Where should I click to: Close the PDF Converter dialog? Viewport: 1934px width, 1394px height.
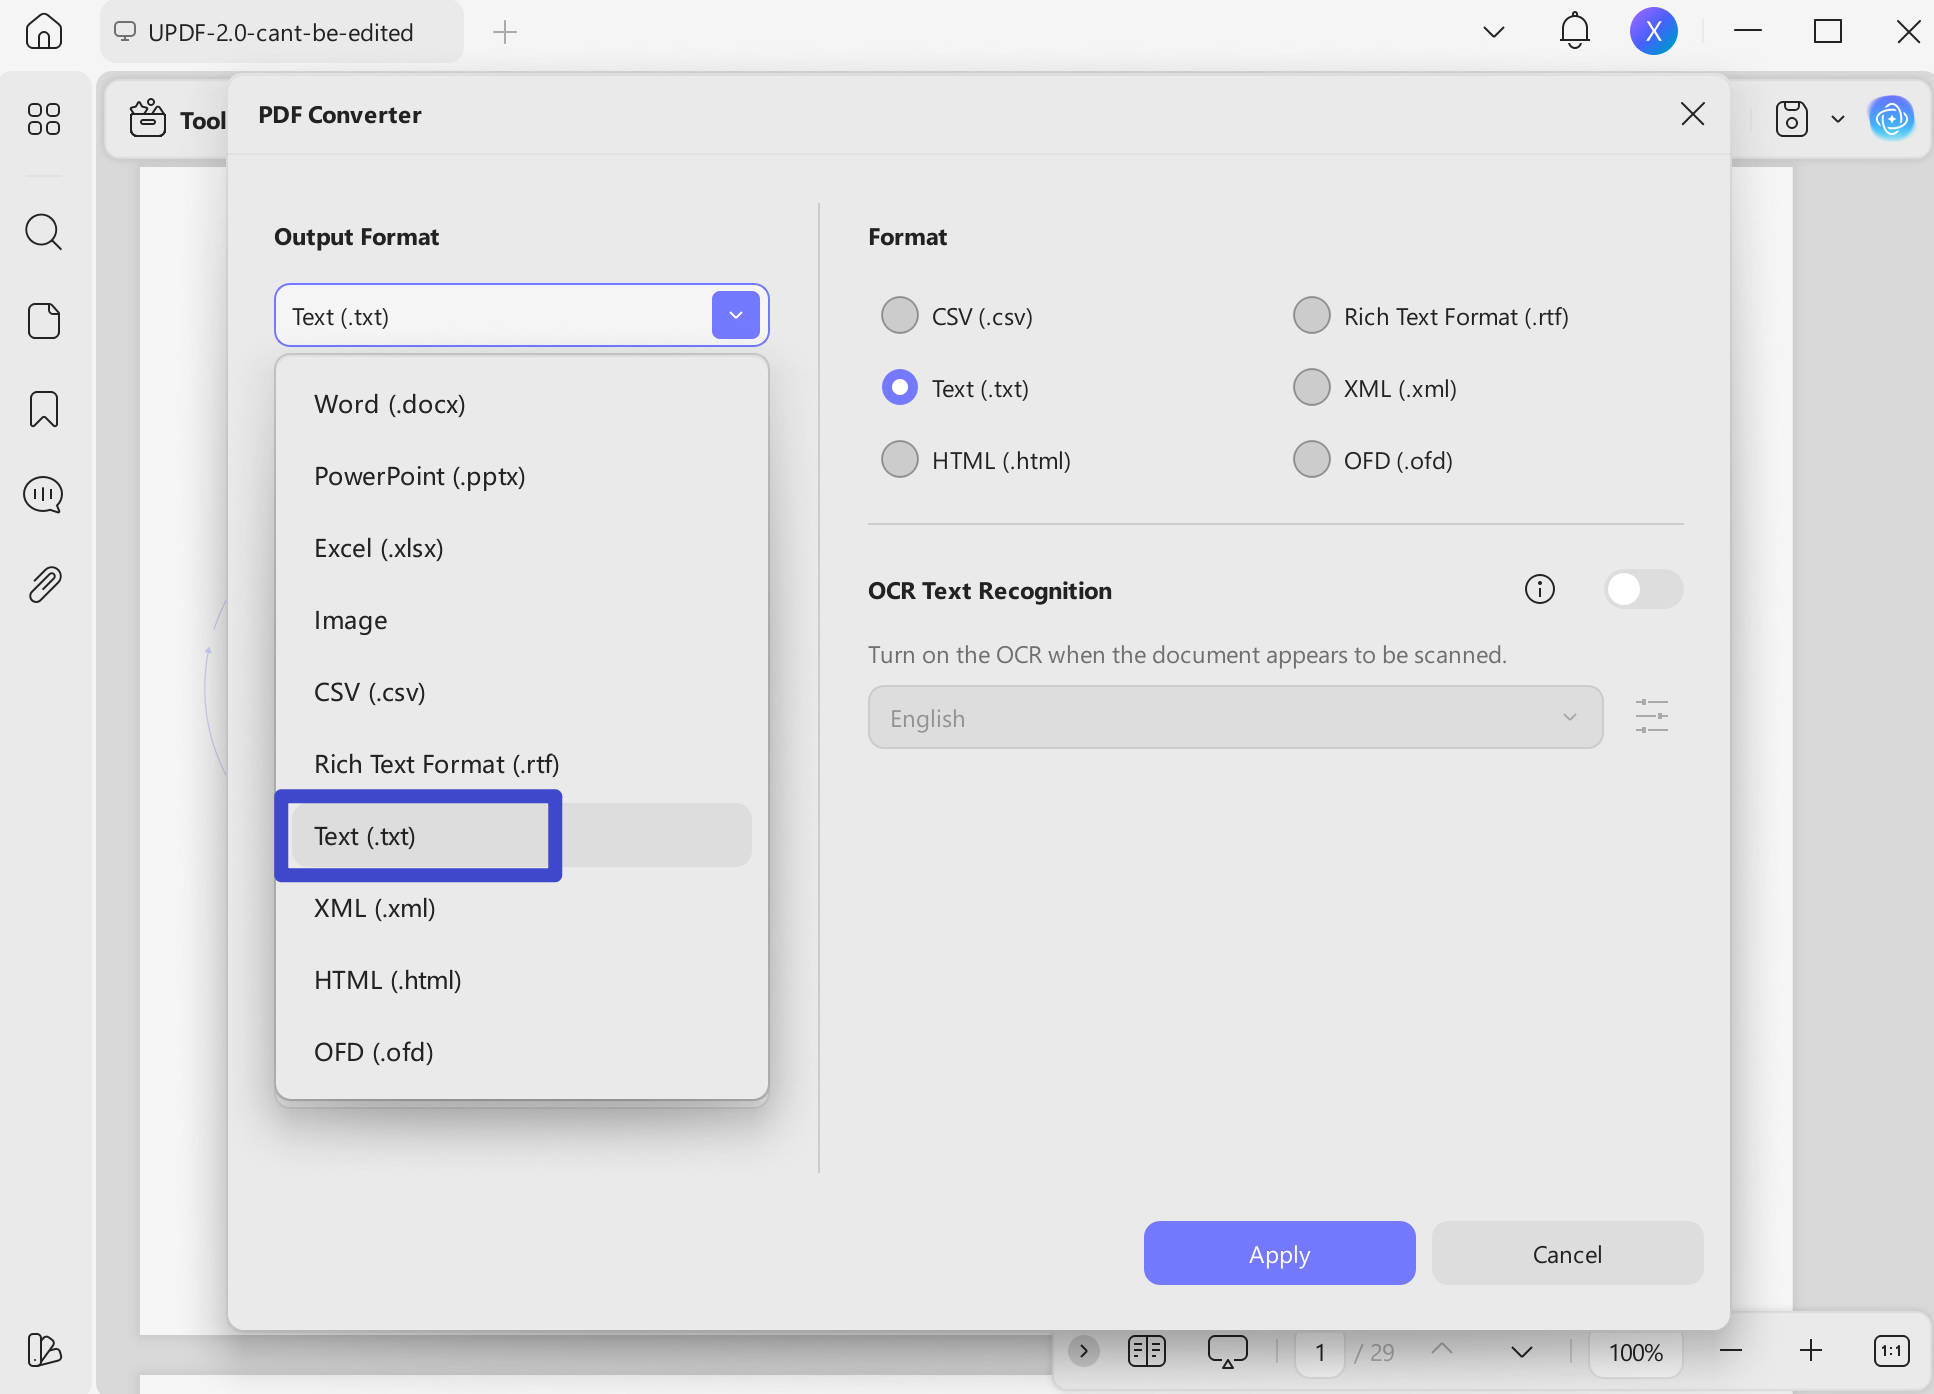click(x=1693, y=114)
